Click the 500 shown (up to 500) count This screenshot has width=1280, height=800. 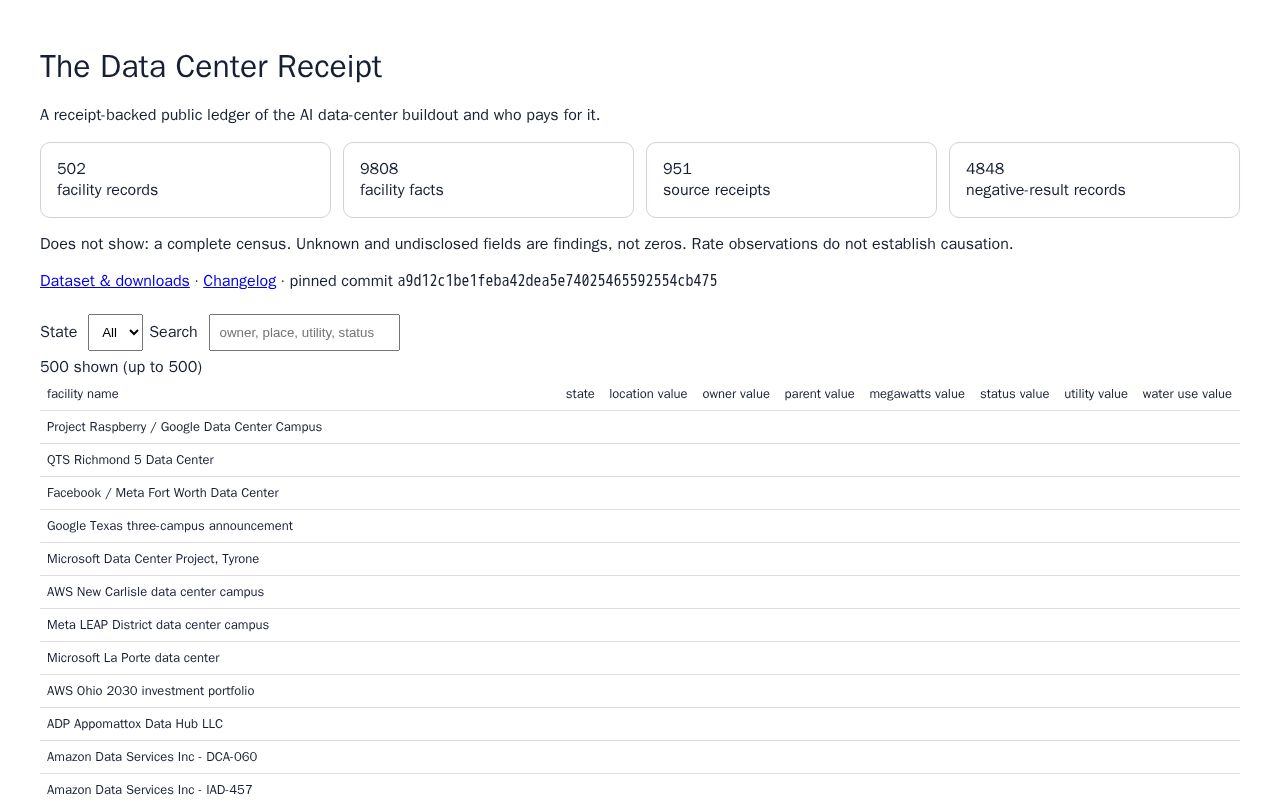click(121, 367)
